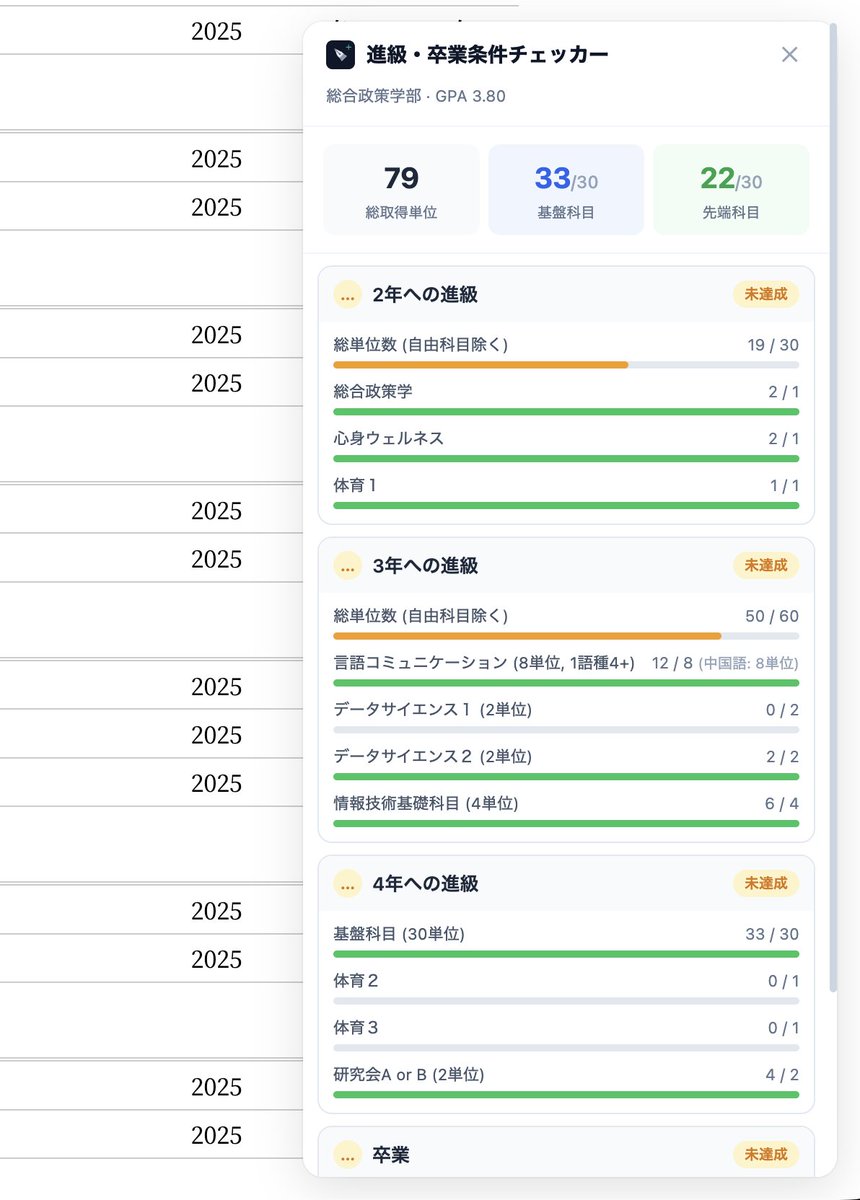Click the 体育３ progress bar

[566, 1048]
